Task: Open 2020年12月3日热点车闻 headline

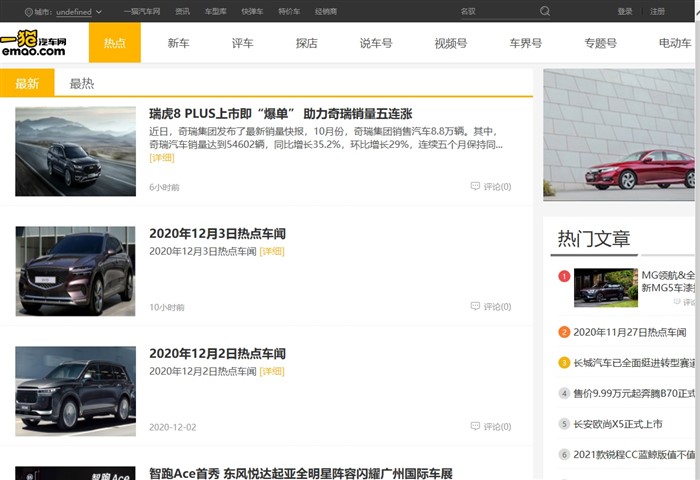Action: (217, 233)
